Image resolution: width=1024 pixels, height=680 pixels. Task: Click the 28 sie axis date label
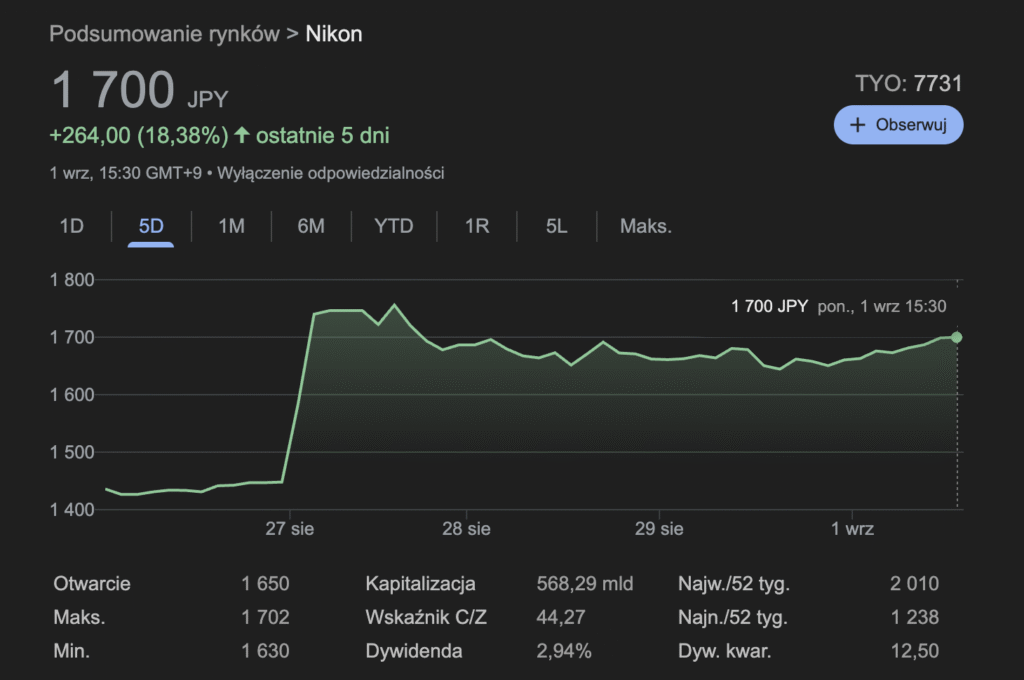(x=466, y=528)
